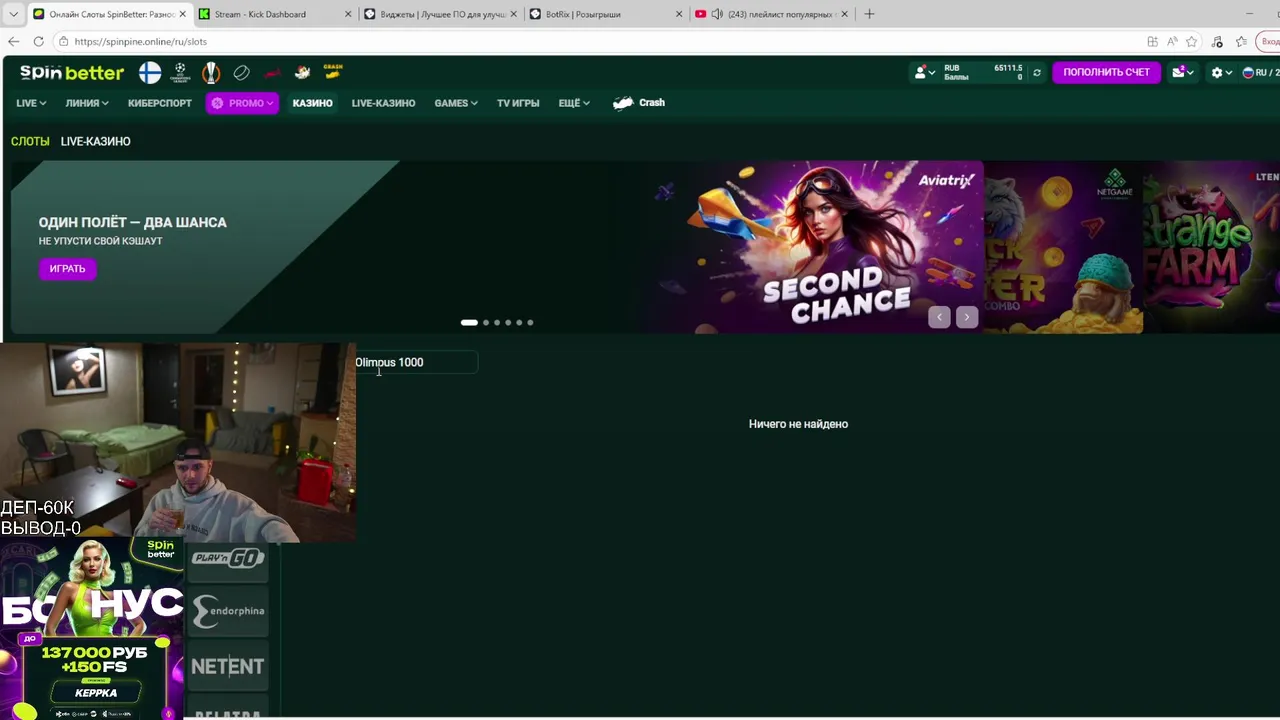Open LIVE-КАЗИНО in the main navigation

pos(383,103)
